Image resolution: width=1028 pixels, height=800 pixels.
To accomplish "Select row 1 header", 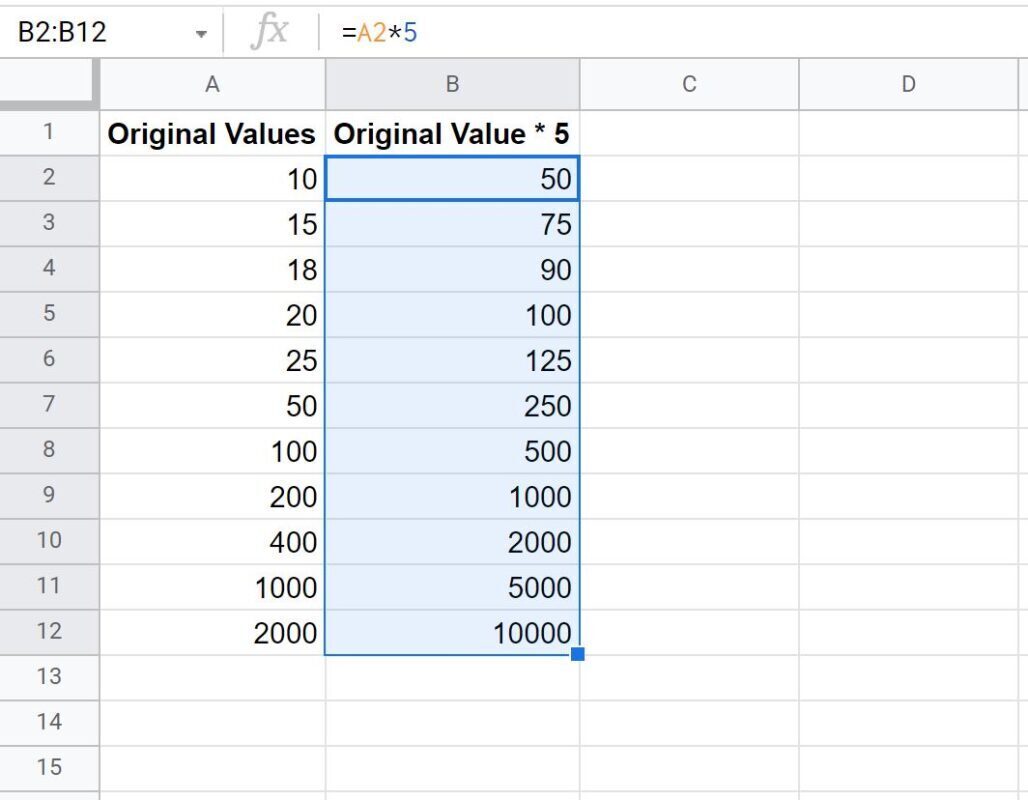I will tap(49, 132).
